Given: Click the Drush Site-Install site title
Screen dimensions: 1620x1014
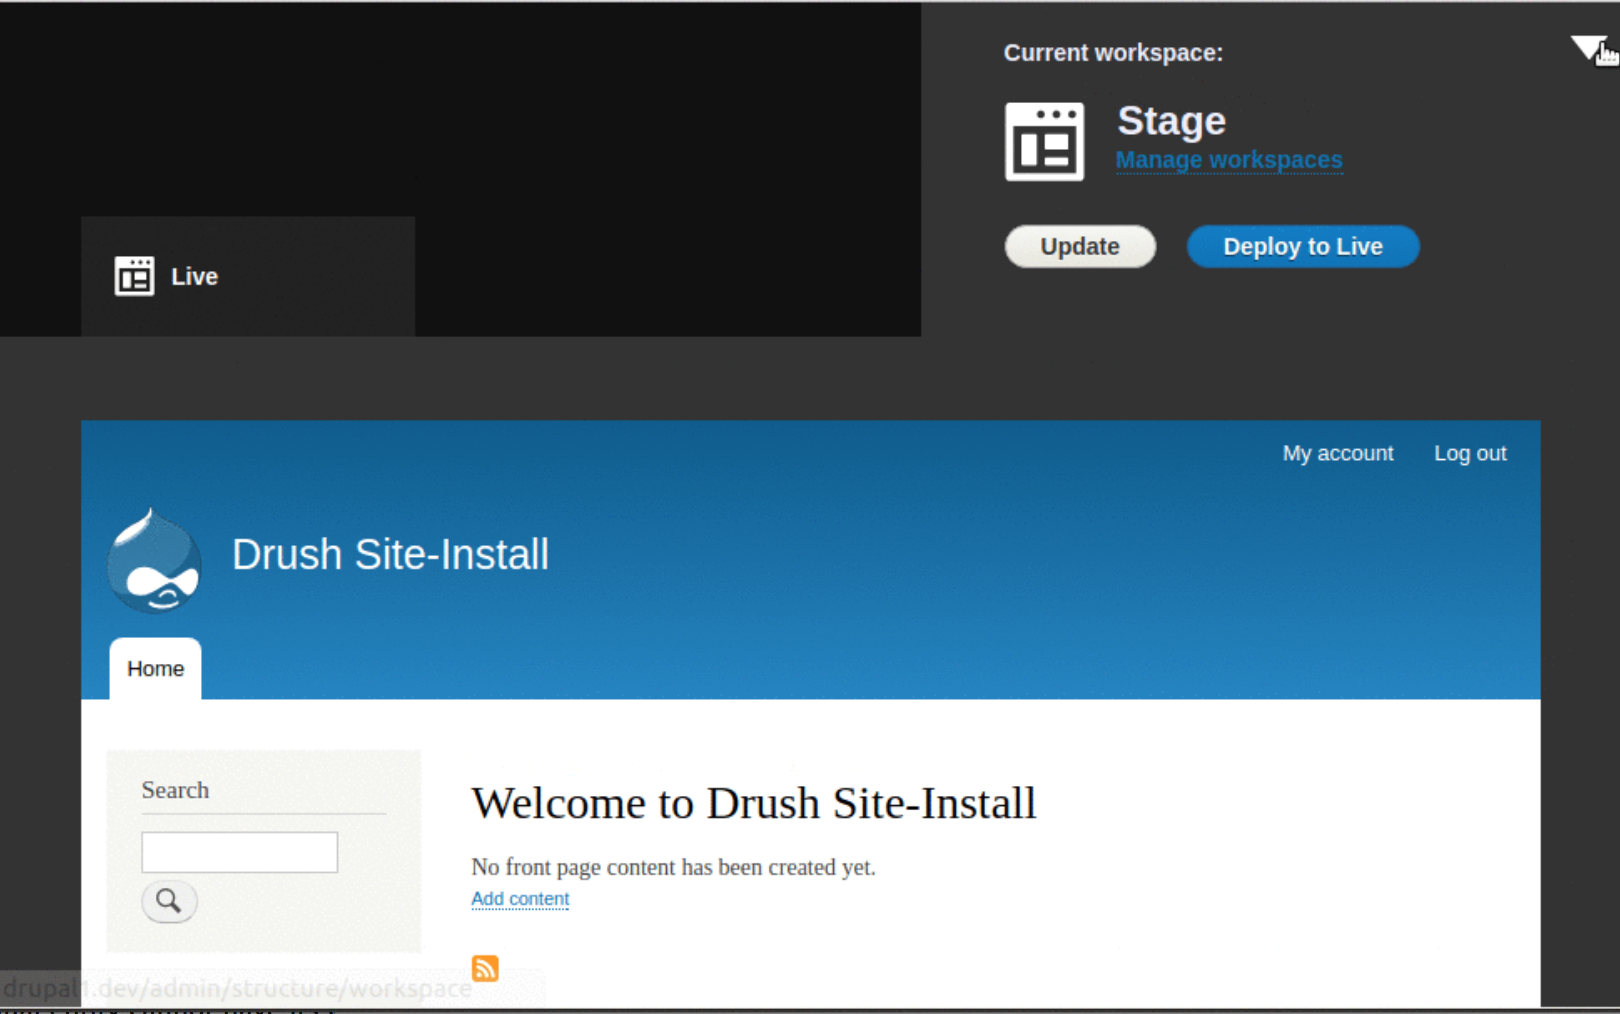Looking at the screenshot, I should 390,555.
